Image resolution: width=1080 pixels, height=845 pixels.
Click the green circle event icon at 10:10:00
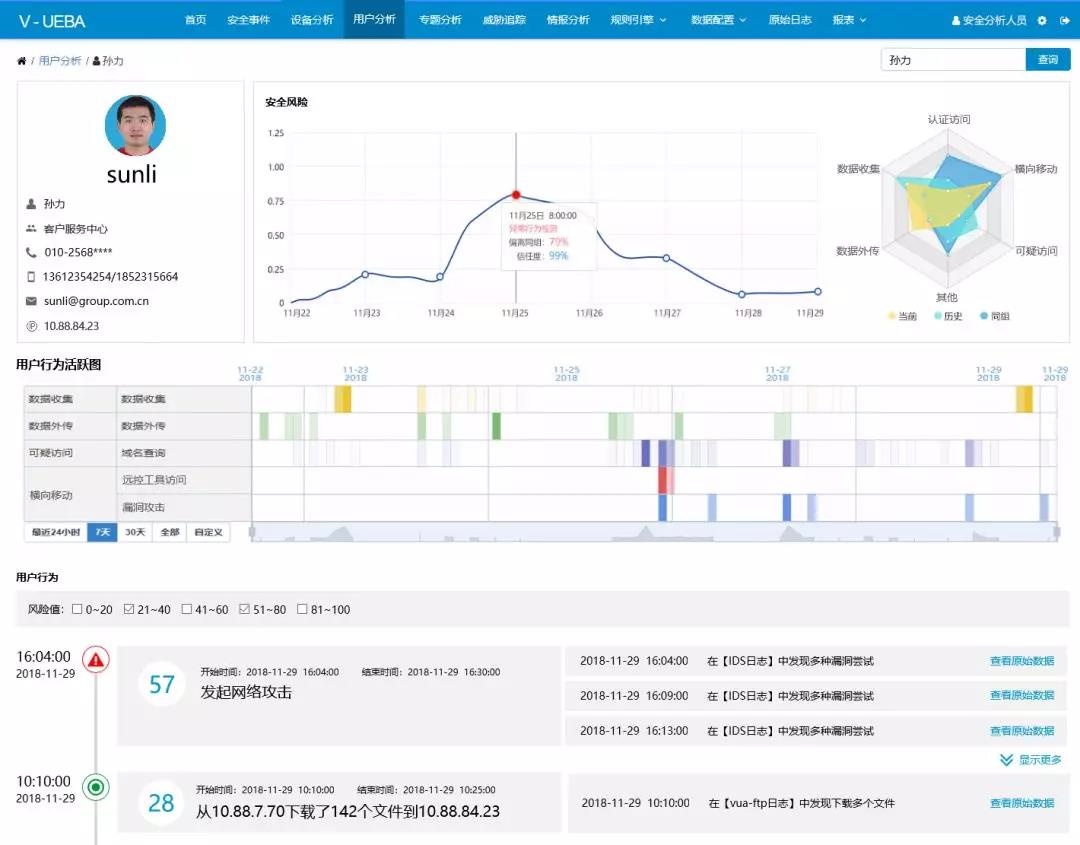(96, 787)
